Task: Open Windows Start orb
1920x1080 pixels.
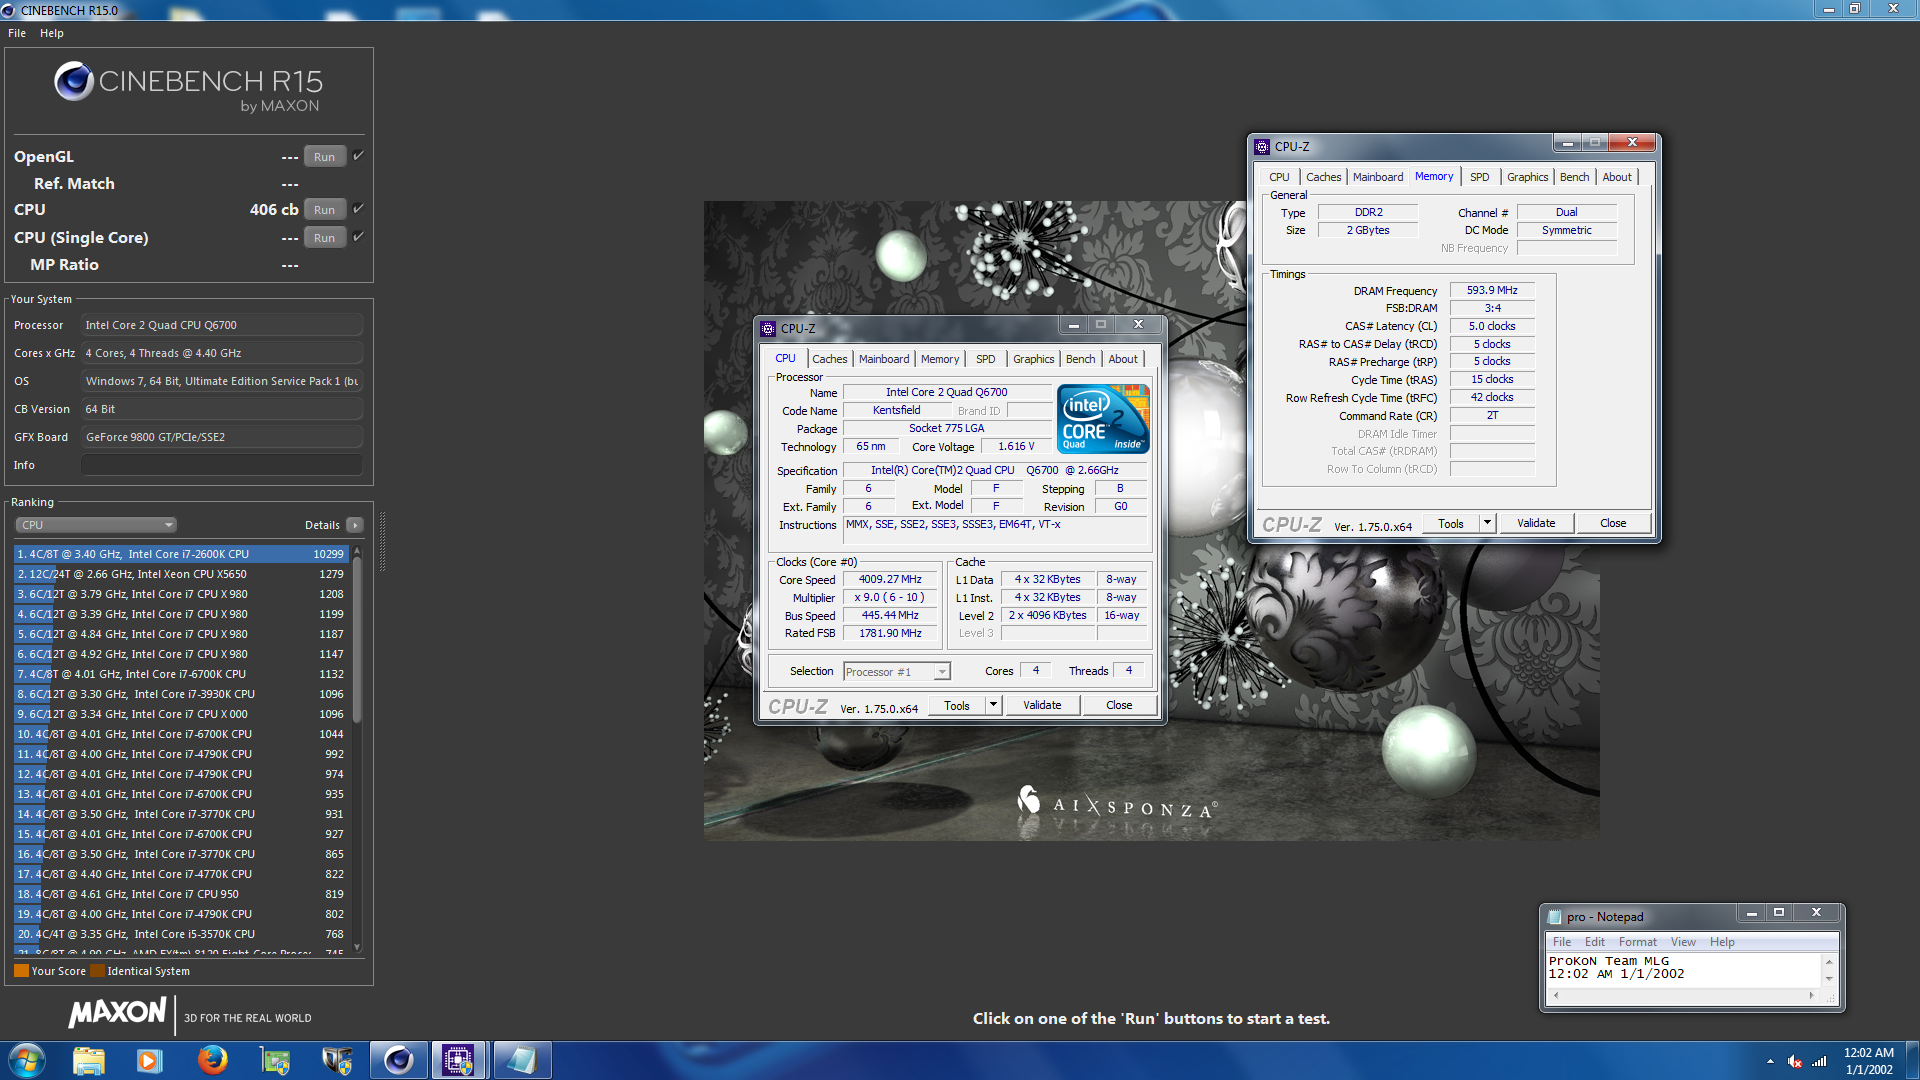Action: (27, 1060)
